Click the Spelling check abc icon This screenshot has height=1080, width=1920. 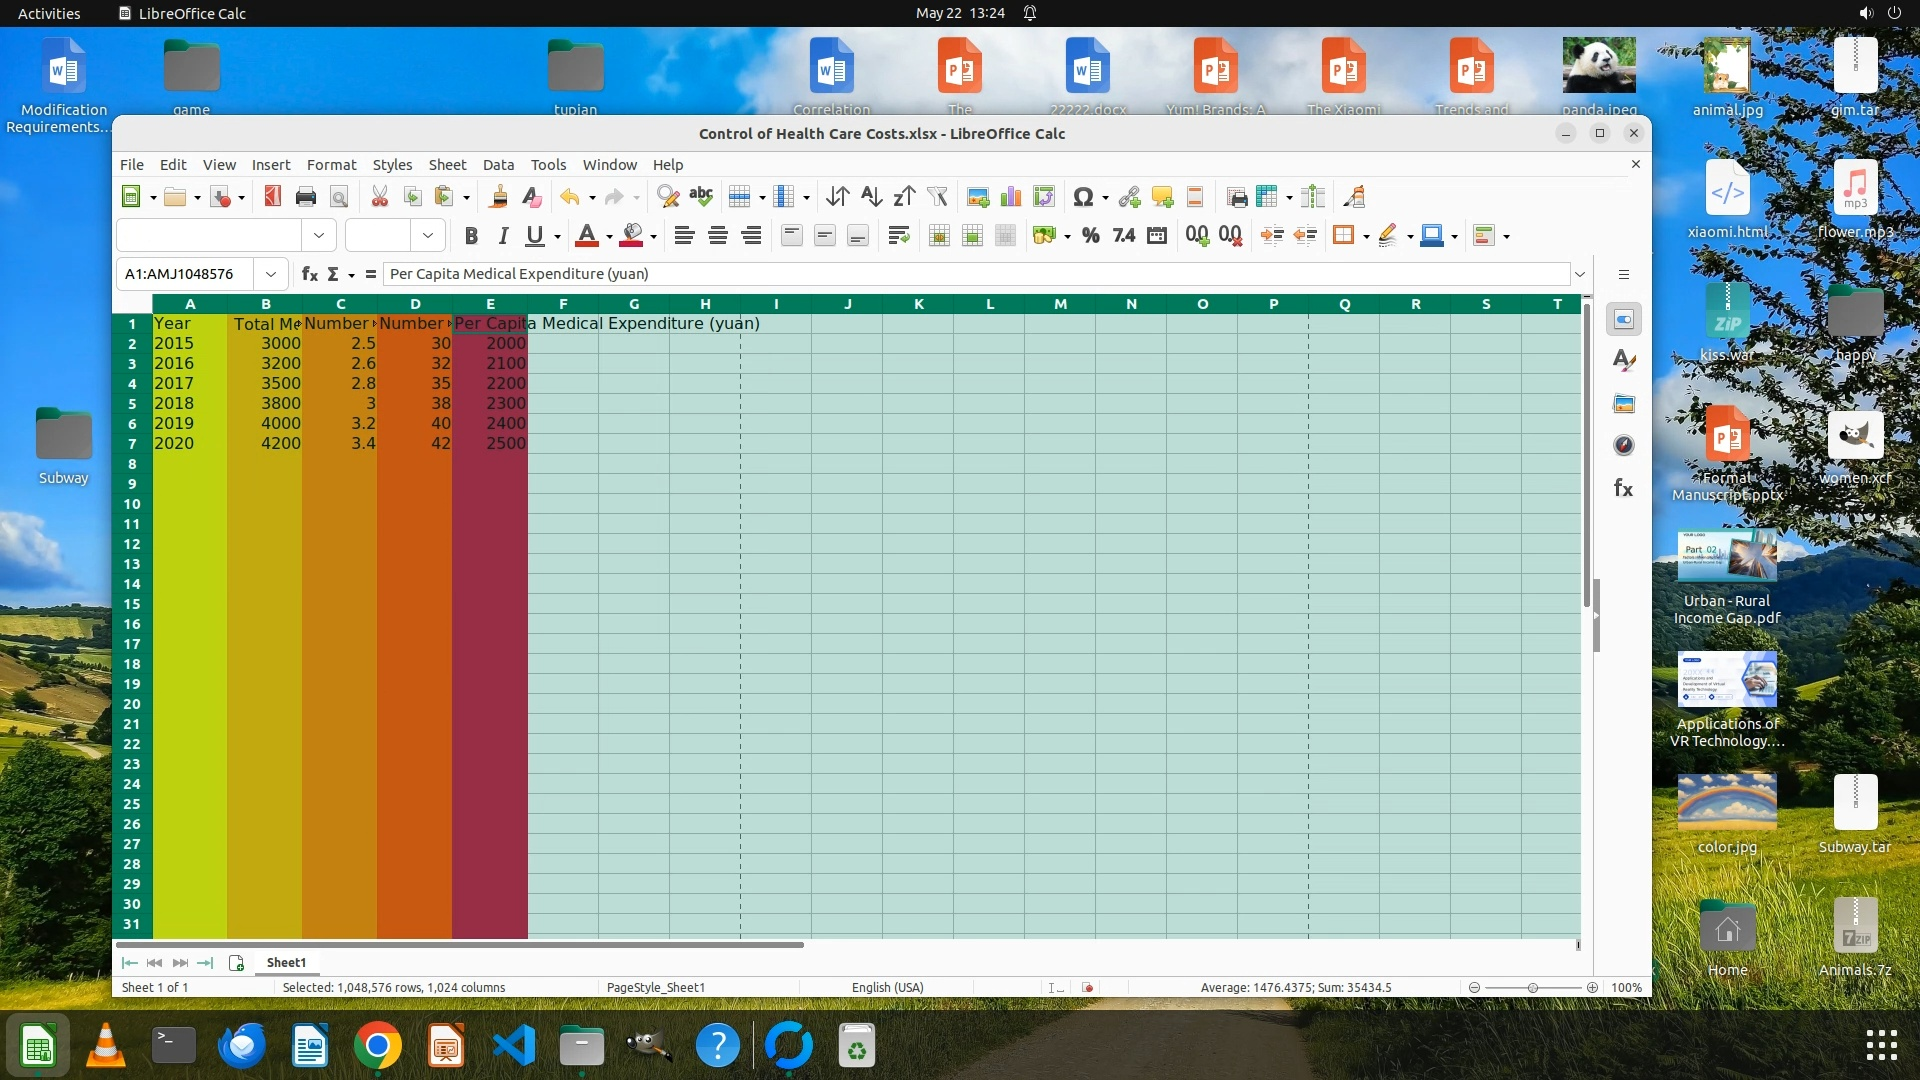701,197
